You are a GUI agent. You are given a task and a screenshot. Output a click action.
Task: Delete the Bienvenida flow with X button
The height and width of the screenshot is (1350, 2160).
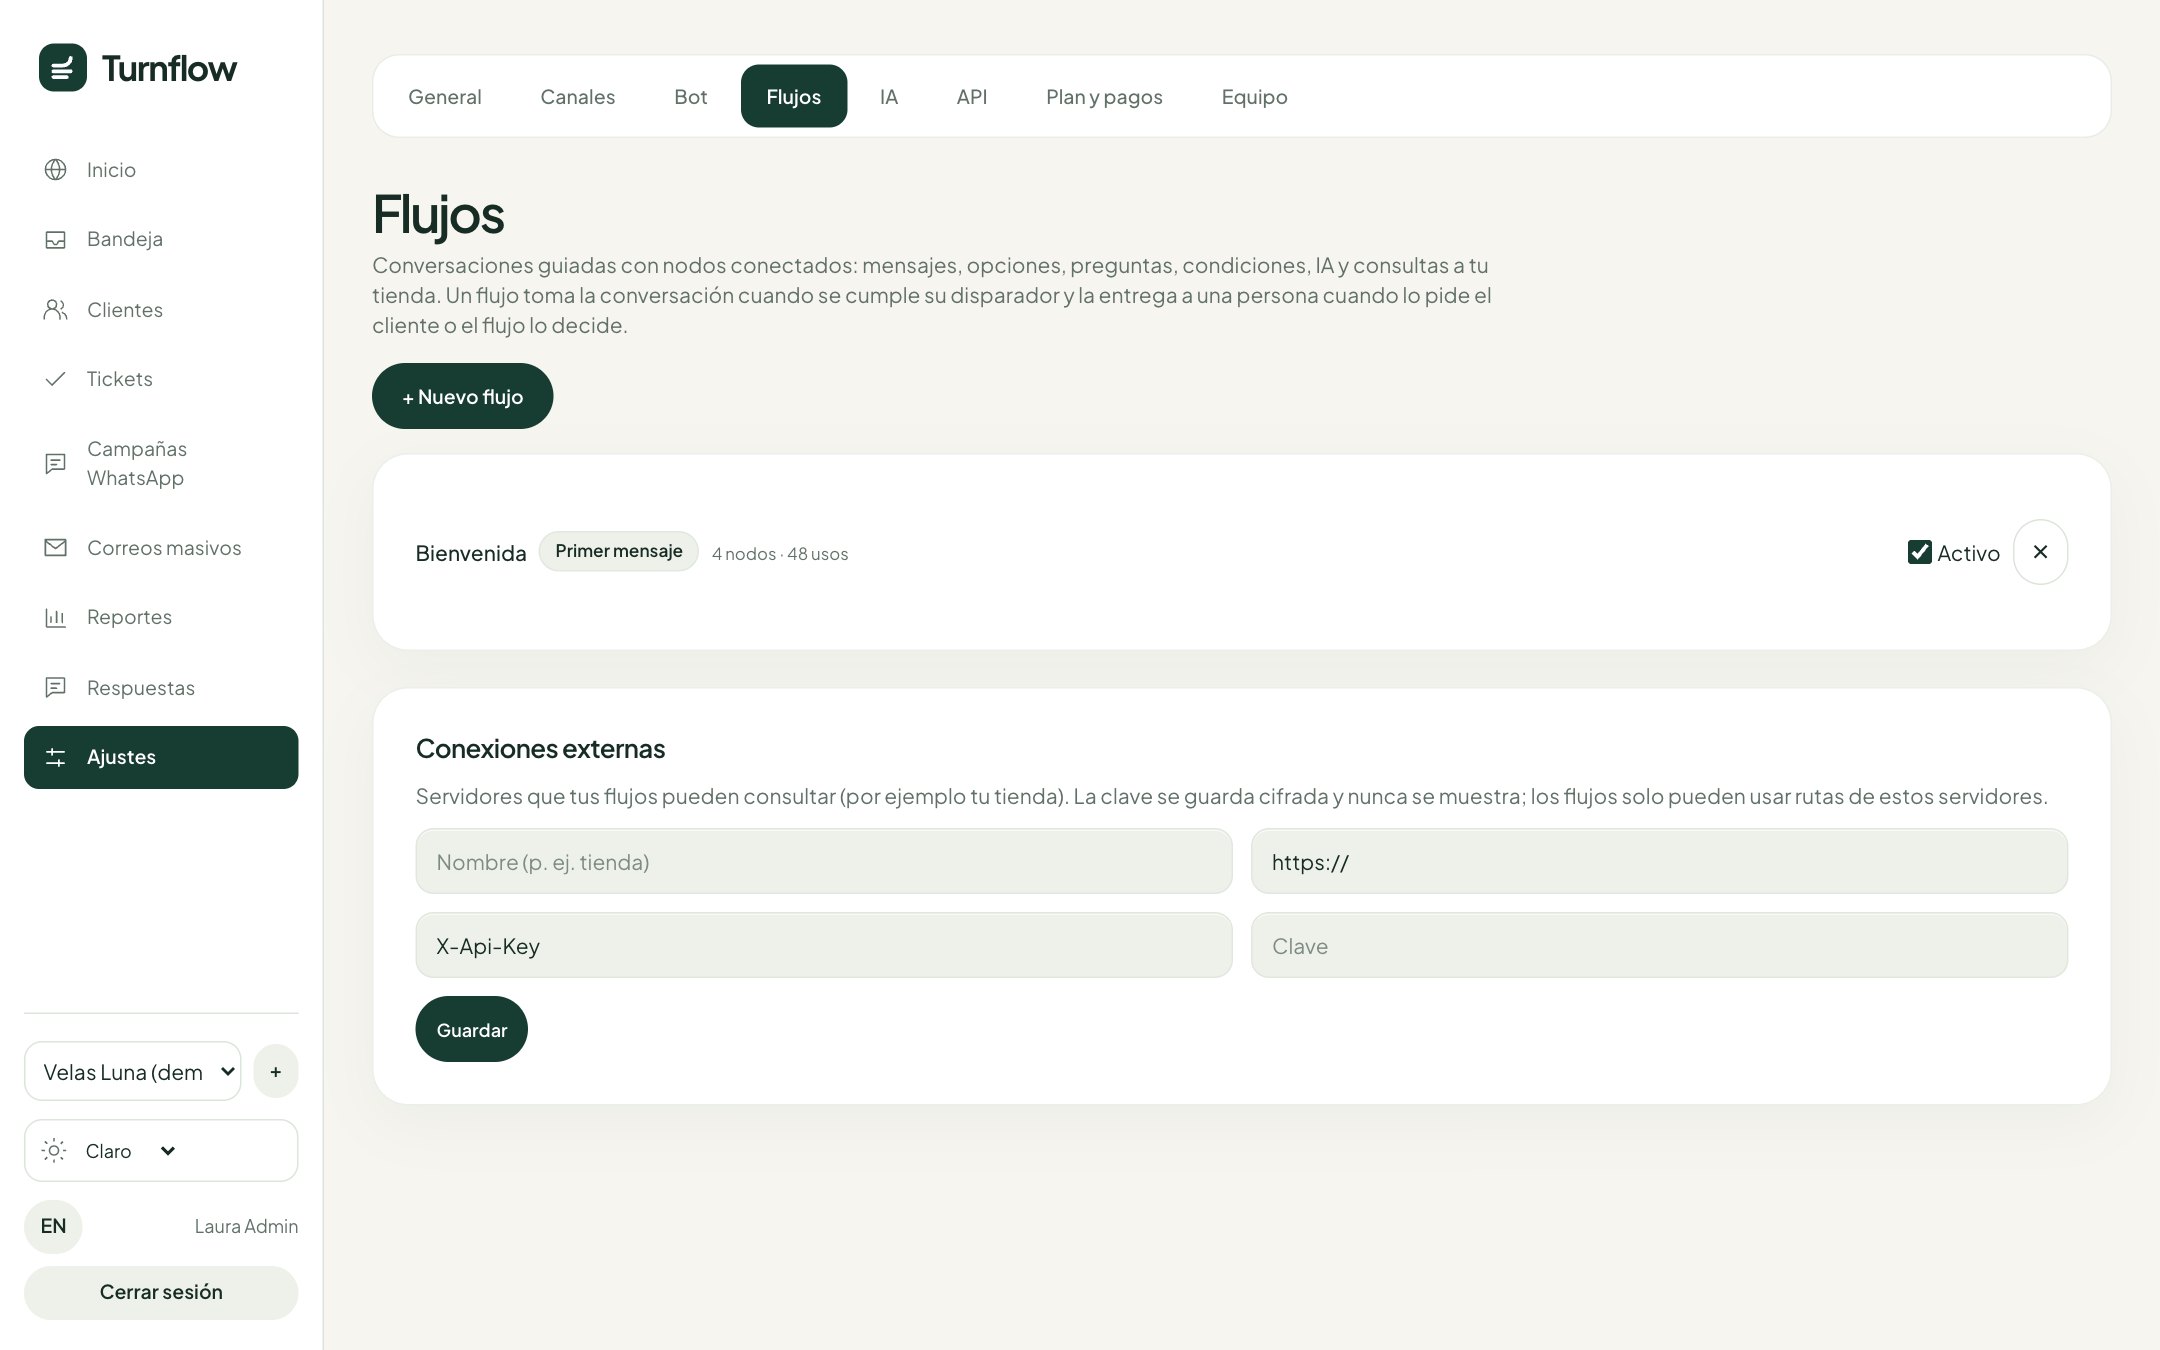click(2040, 552)
